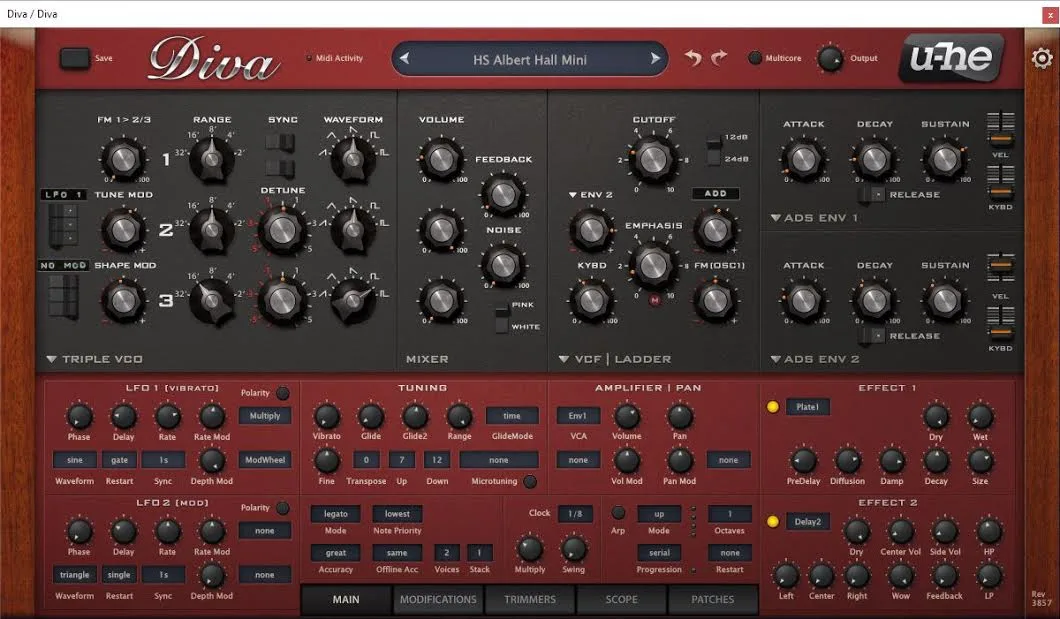This screenshot has height=619, width=1060.
Task: Toggle the Microtuning button
Action: (530, 481)
